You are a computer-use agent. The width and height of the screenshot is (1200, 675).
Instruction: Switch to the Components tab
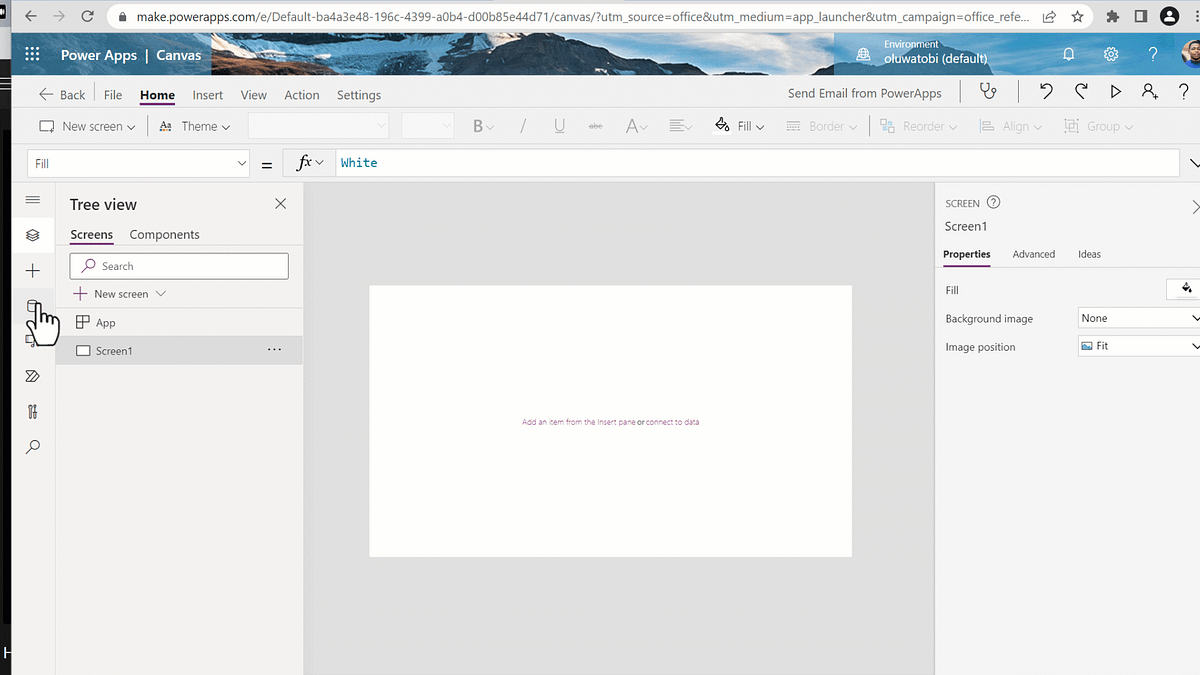click(164, 234)
